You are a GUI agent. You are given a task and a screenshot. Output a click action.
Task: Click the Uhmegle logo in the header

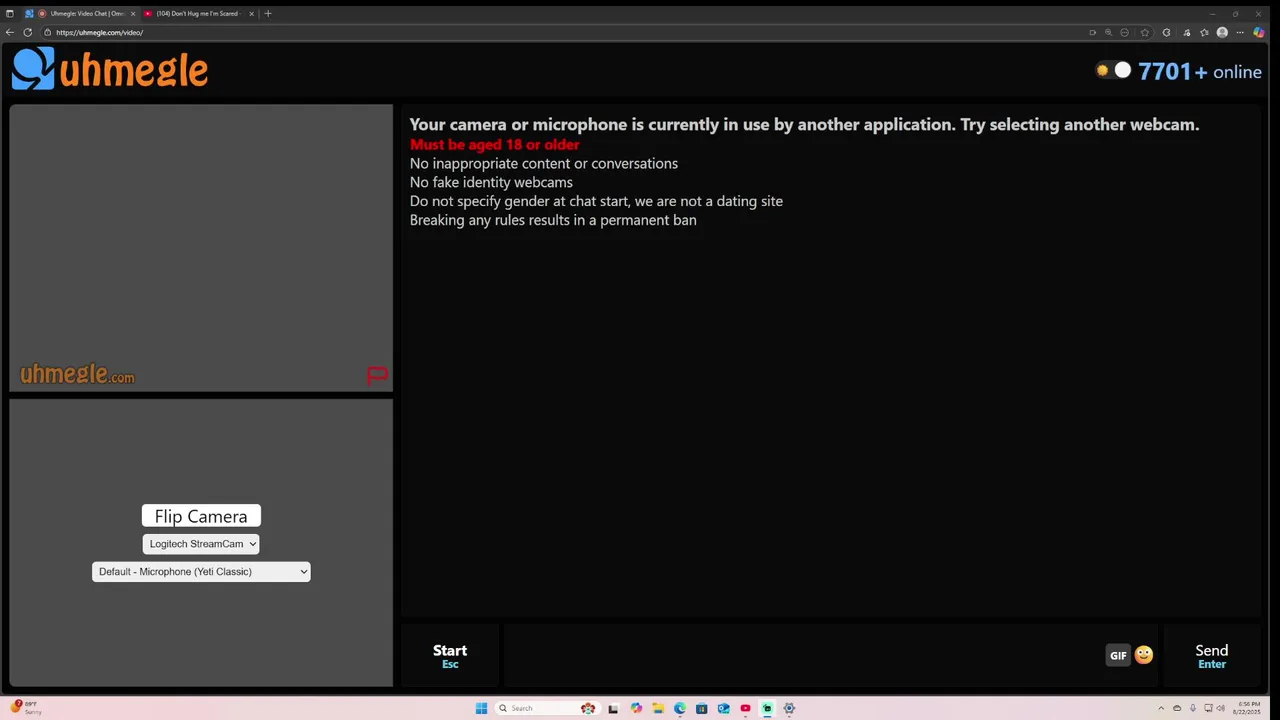pos(110,70)
